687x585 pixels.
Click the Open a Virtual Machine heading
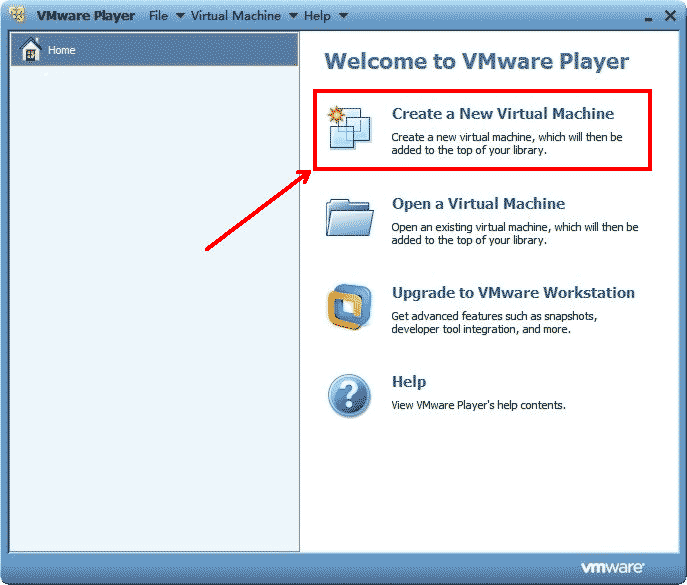pyautogui.click(x=478, y=204)
